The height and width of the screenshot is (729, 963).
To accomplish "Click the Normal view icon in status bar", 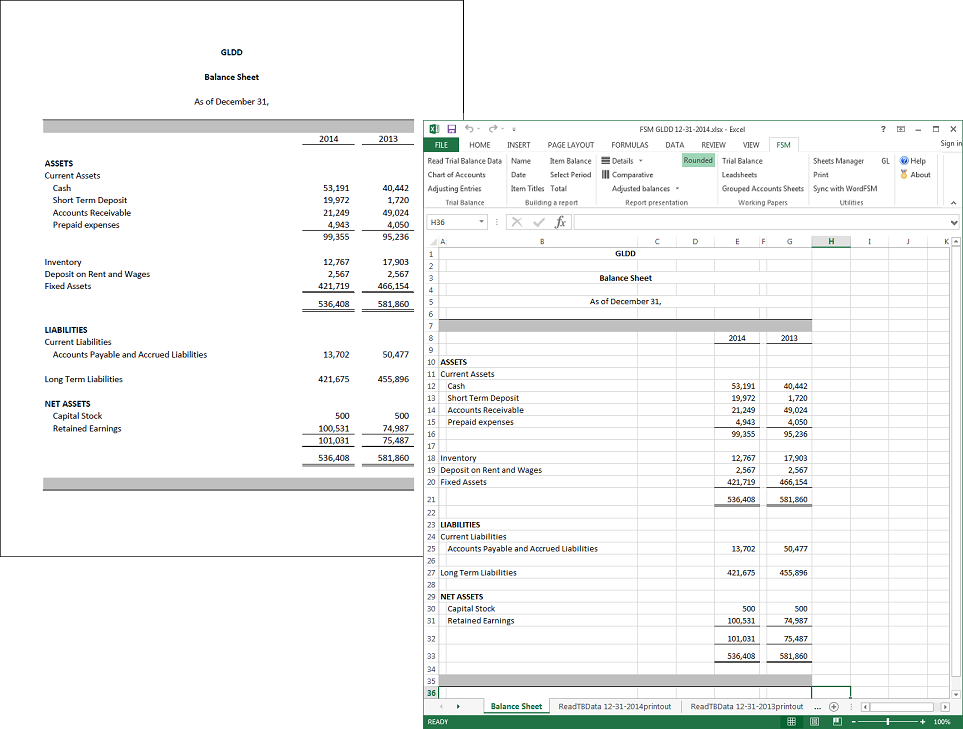I will point(792,722).
